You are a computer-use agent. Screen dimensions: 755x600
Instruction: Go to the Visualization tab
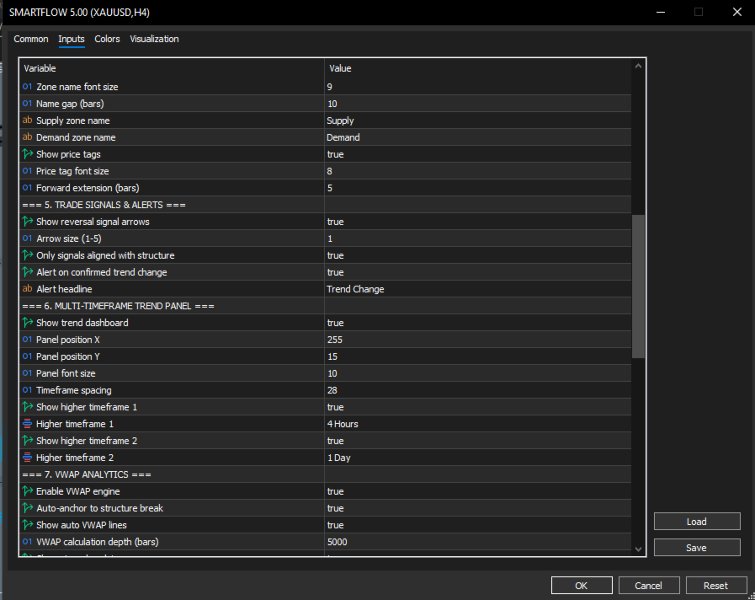click(154, 39)
